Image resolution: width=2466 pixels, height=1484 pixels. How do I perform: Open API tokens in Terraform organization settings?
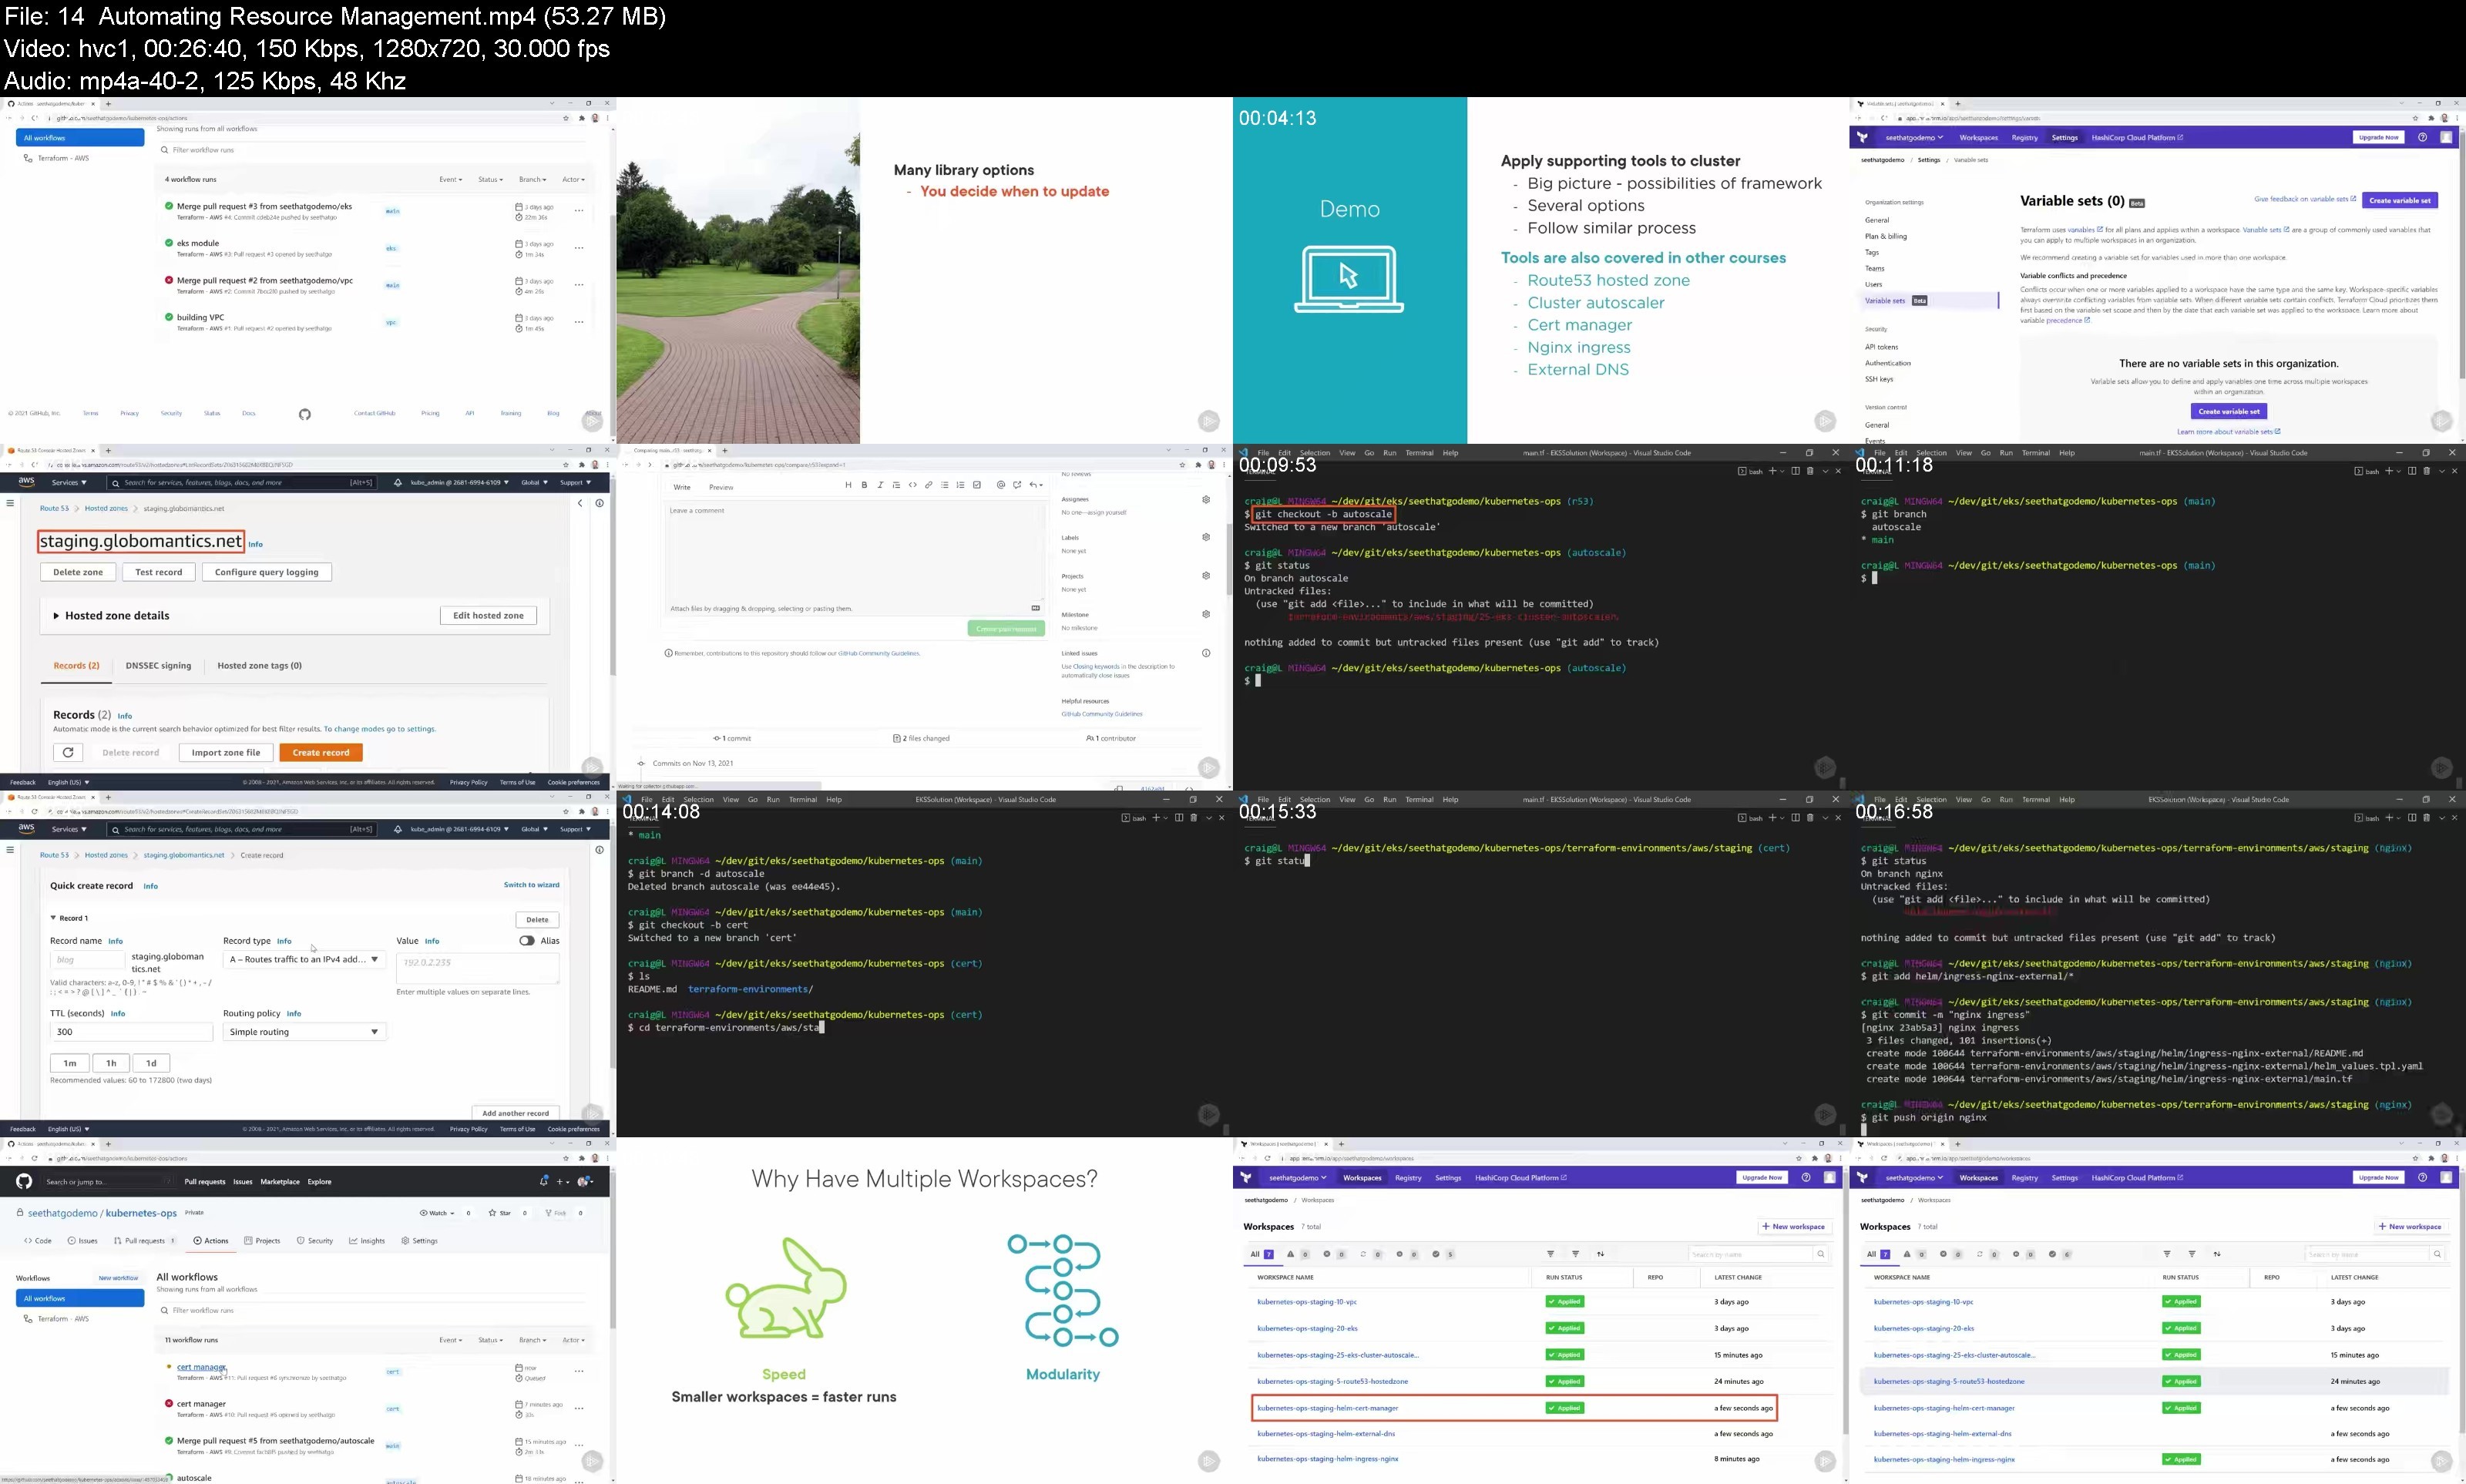click(x=1881, y=347)
